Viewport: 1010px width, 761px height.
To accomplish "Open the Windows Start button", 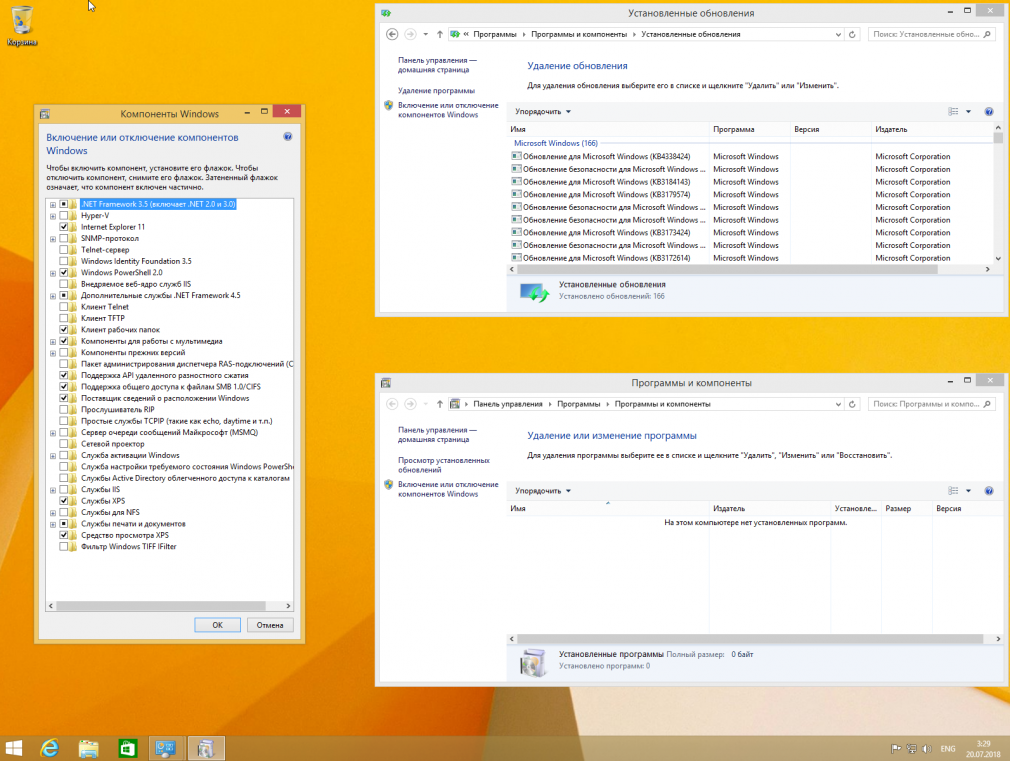I will (x=14, y=748).
